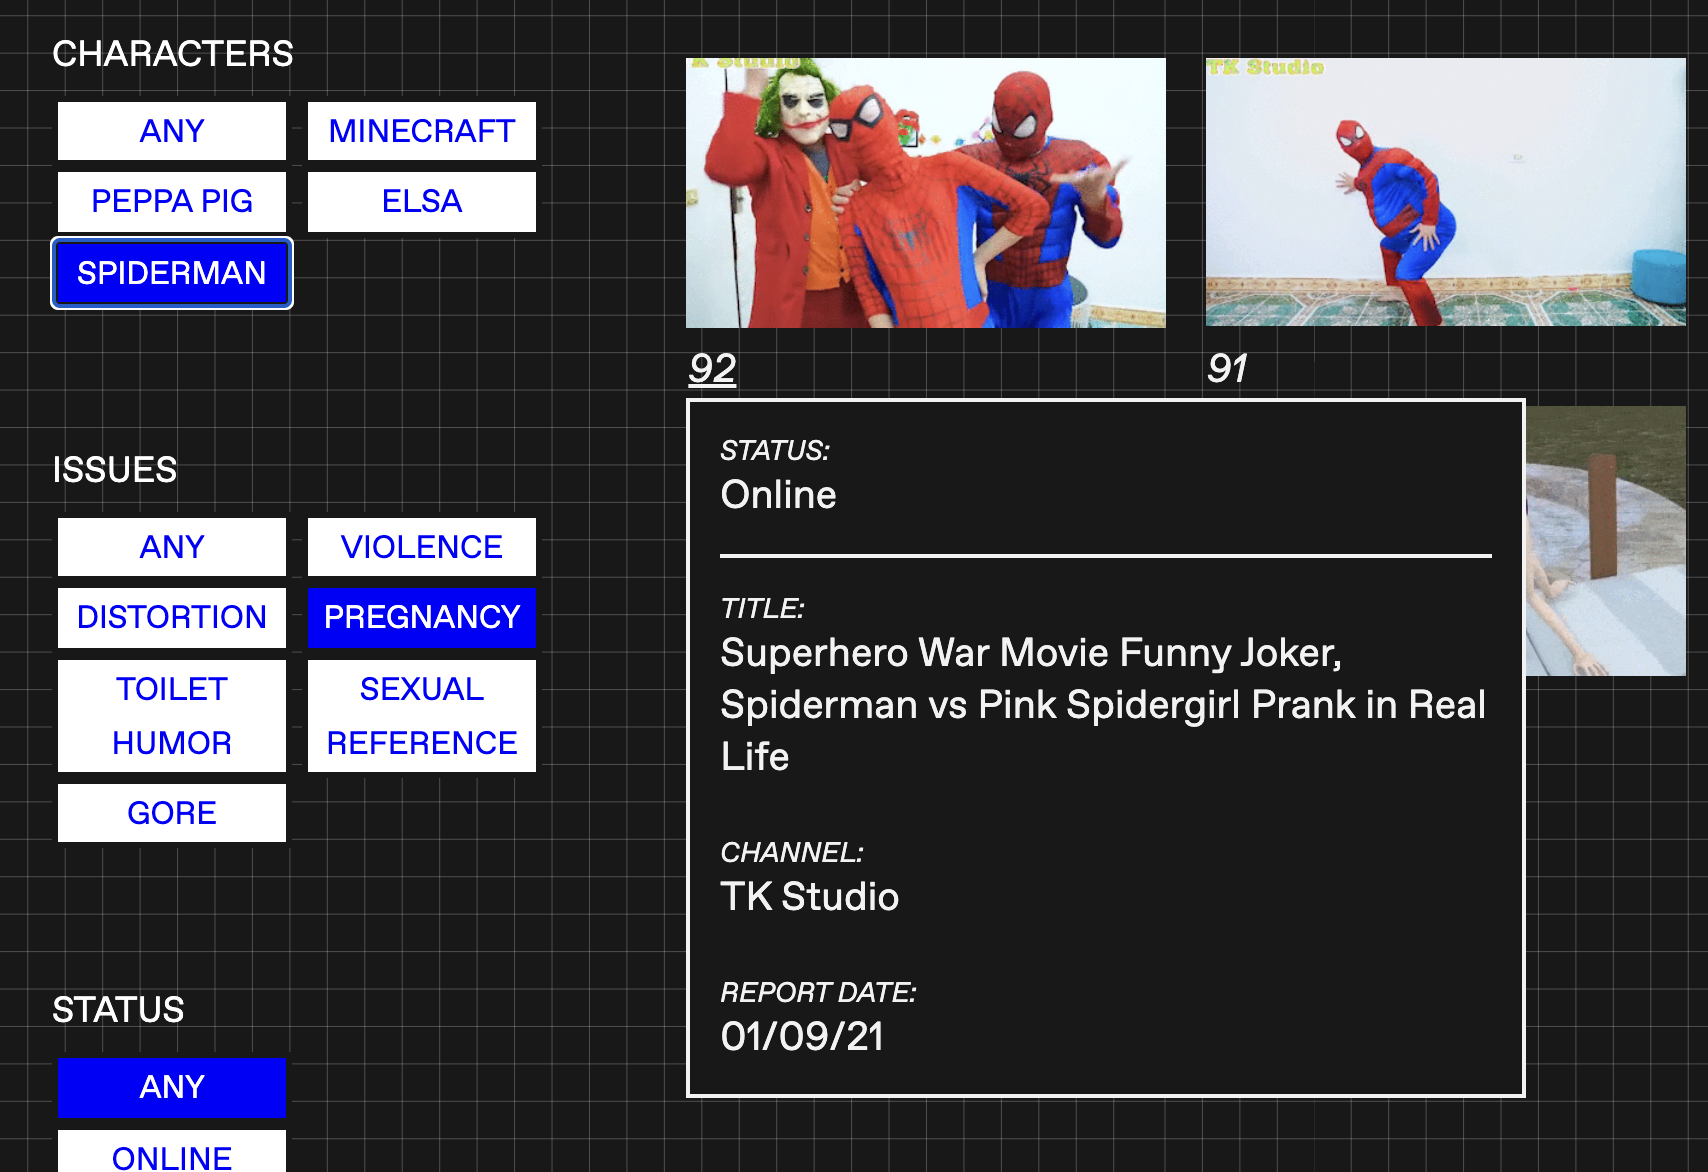Open the partially hidden third thumbnail
1708x1172 pixels.
point(1605,541)
